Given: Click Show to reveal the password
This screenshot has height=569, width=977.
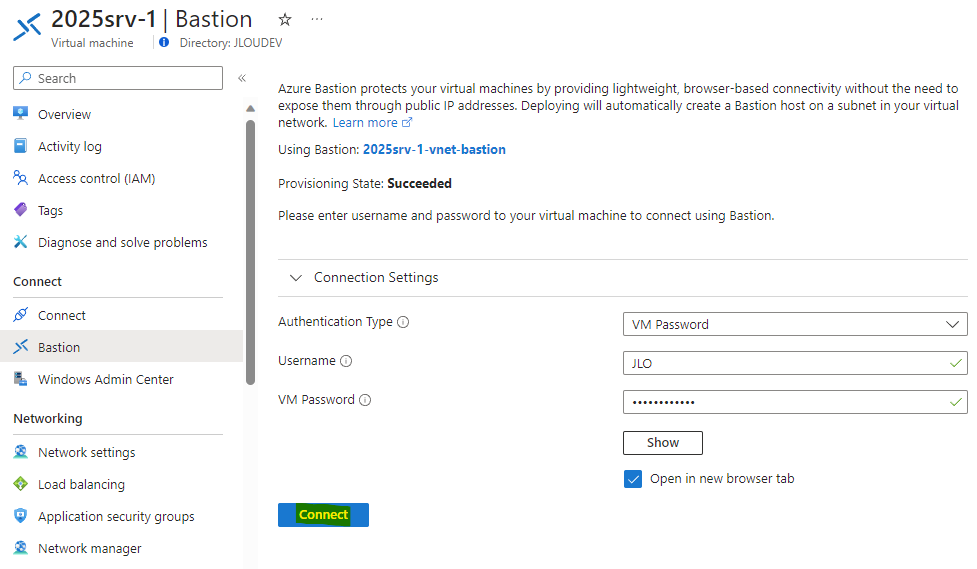Looking at the screenshot, I should click(663, 443).
